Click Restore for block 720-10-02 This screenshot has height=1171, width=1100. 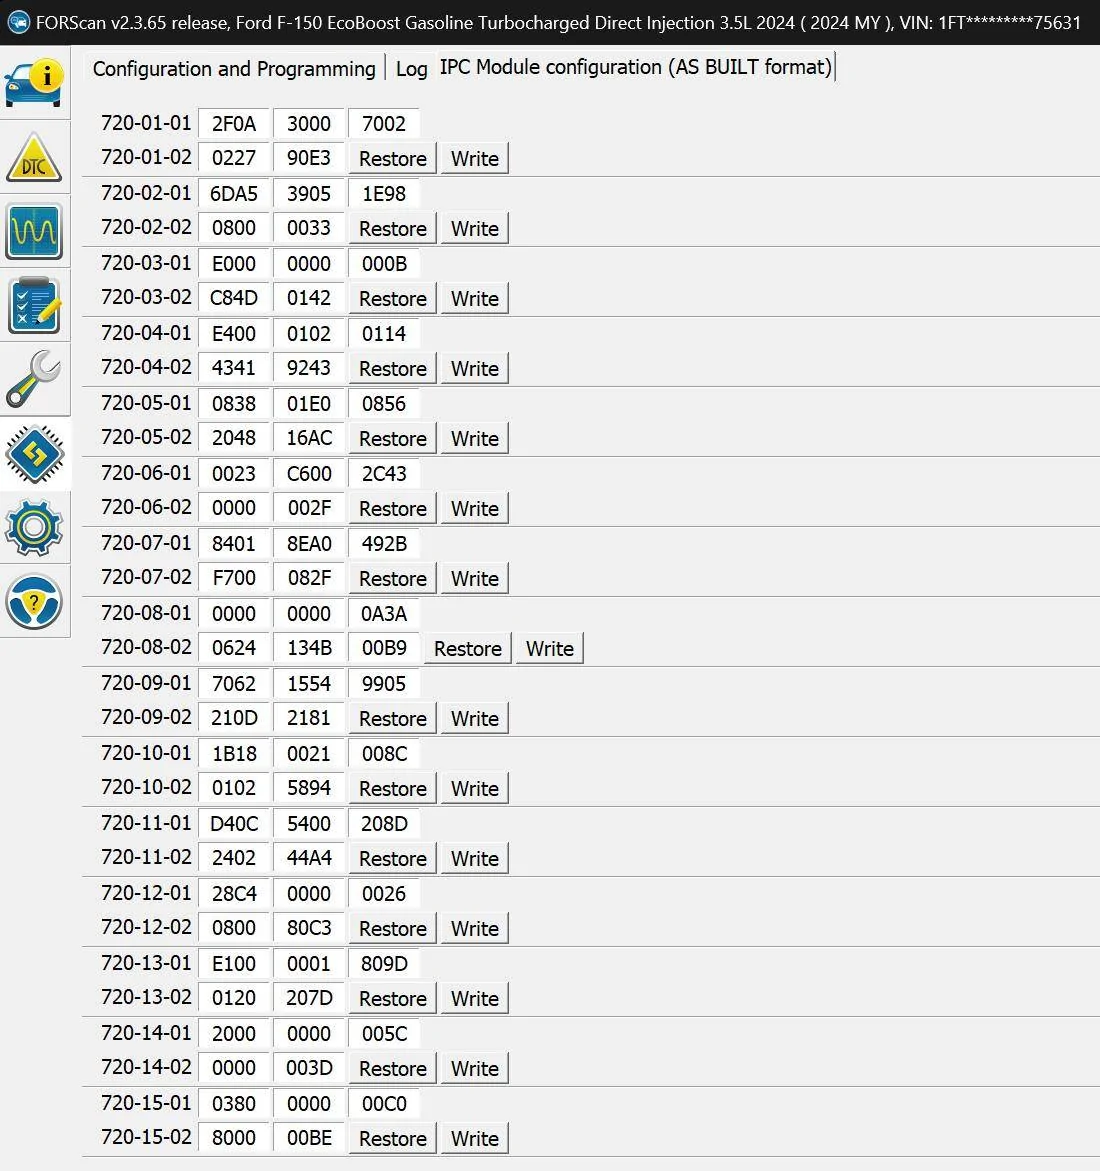393,789
